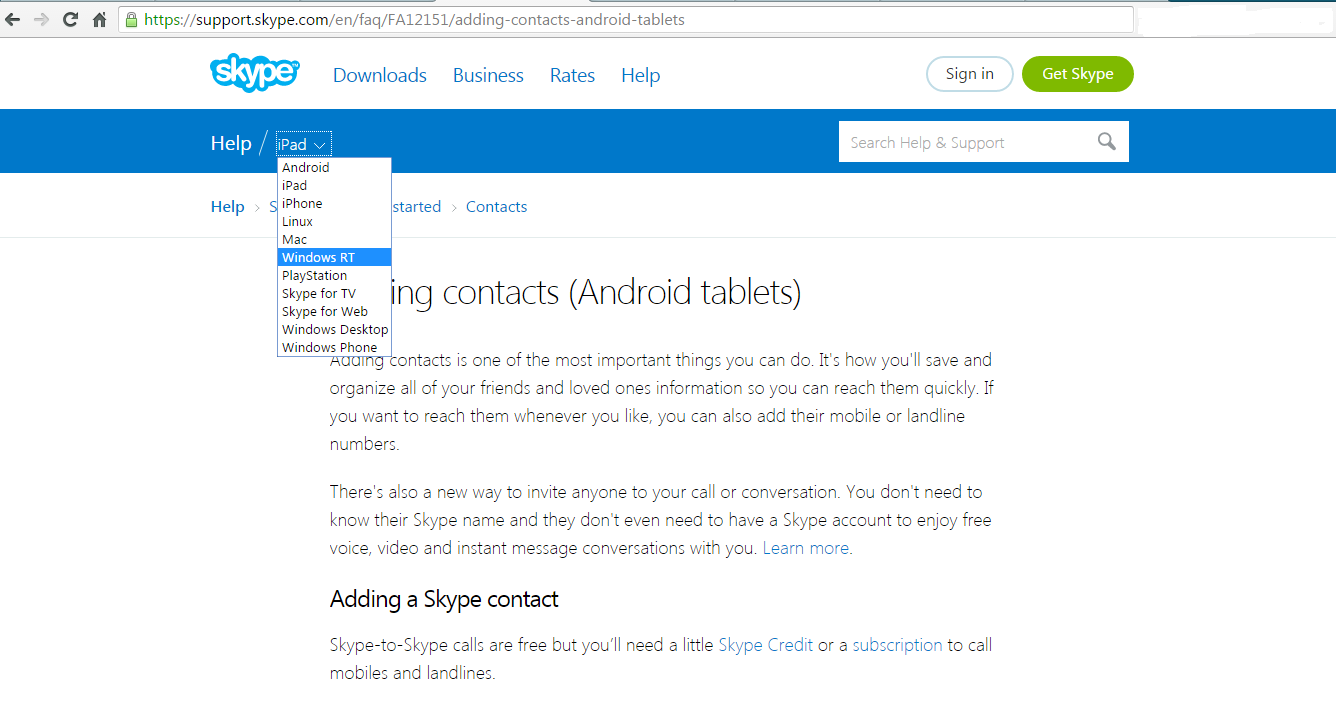
Task: Select Skype for TV option
Action: coord(334,294)
